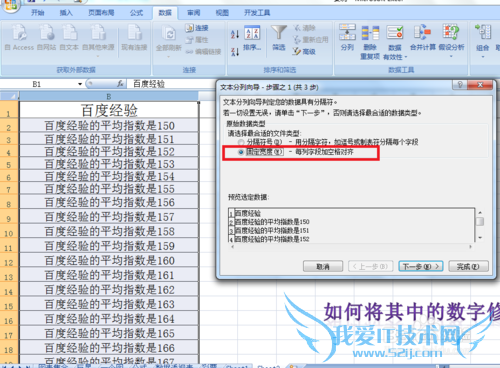
Task: Click the formula bar showing 百度经验
Action: pos(172,84)
